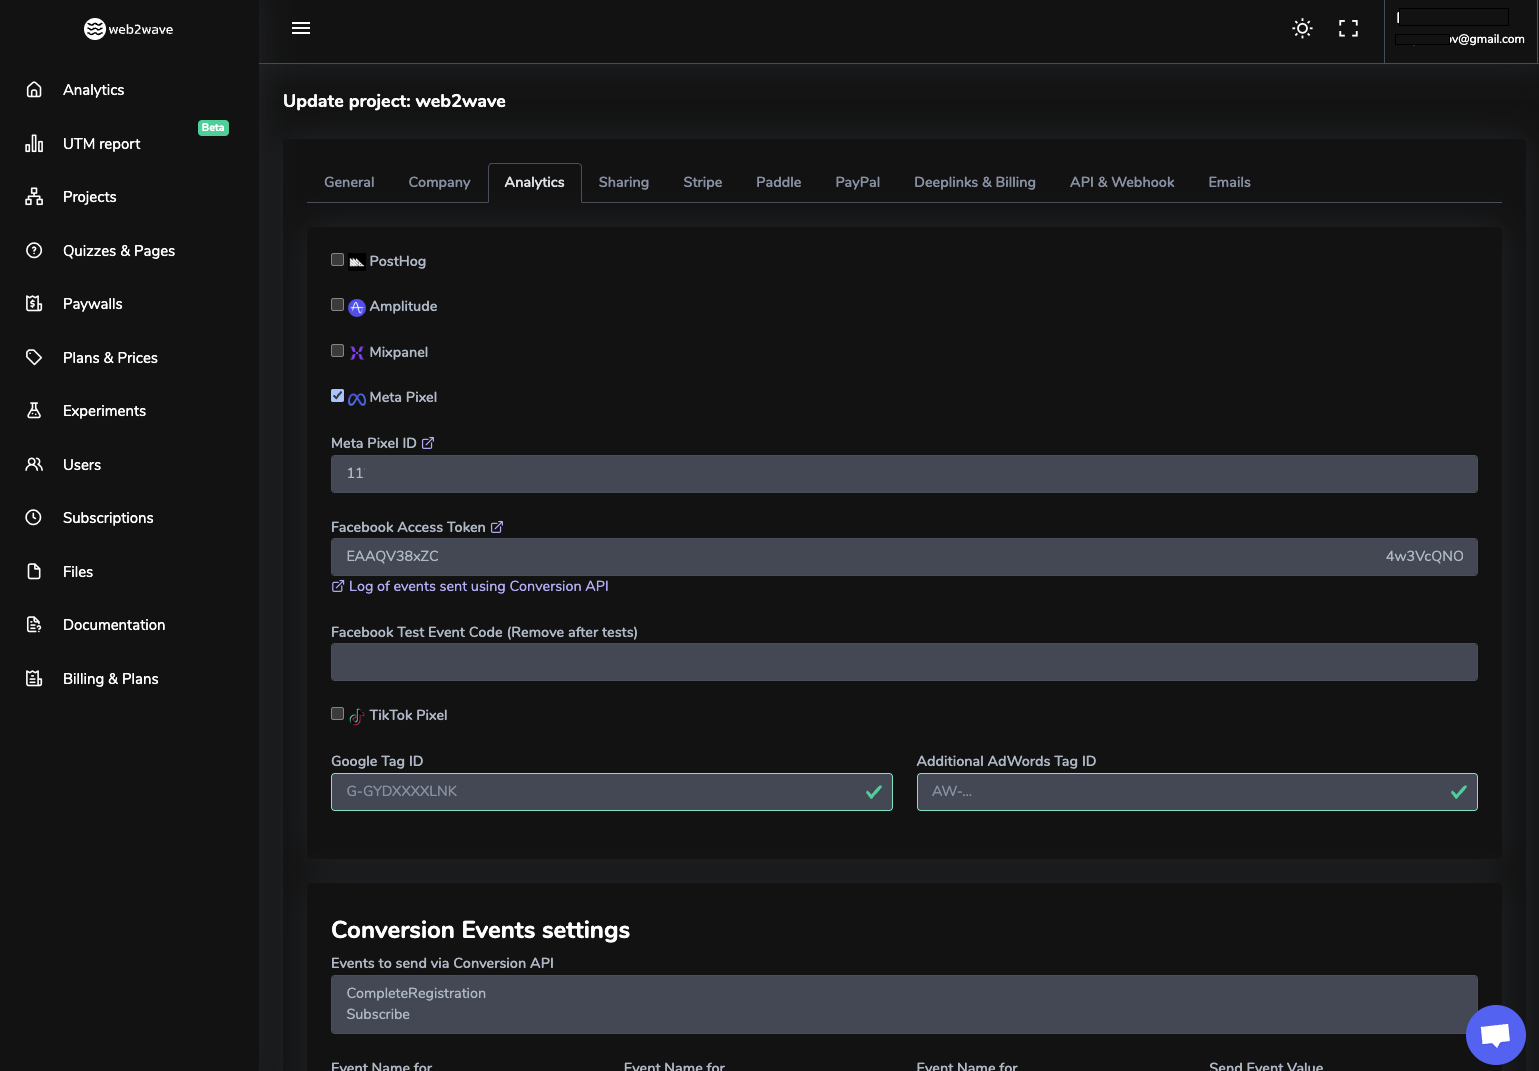Open Subscriptions in the sidebar
1539x1071 pixels.
pos(108,518)
